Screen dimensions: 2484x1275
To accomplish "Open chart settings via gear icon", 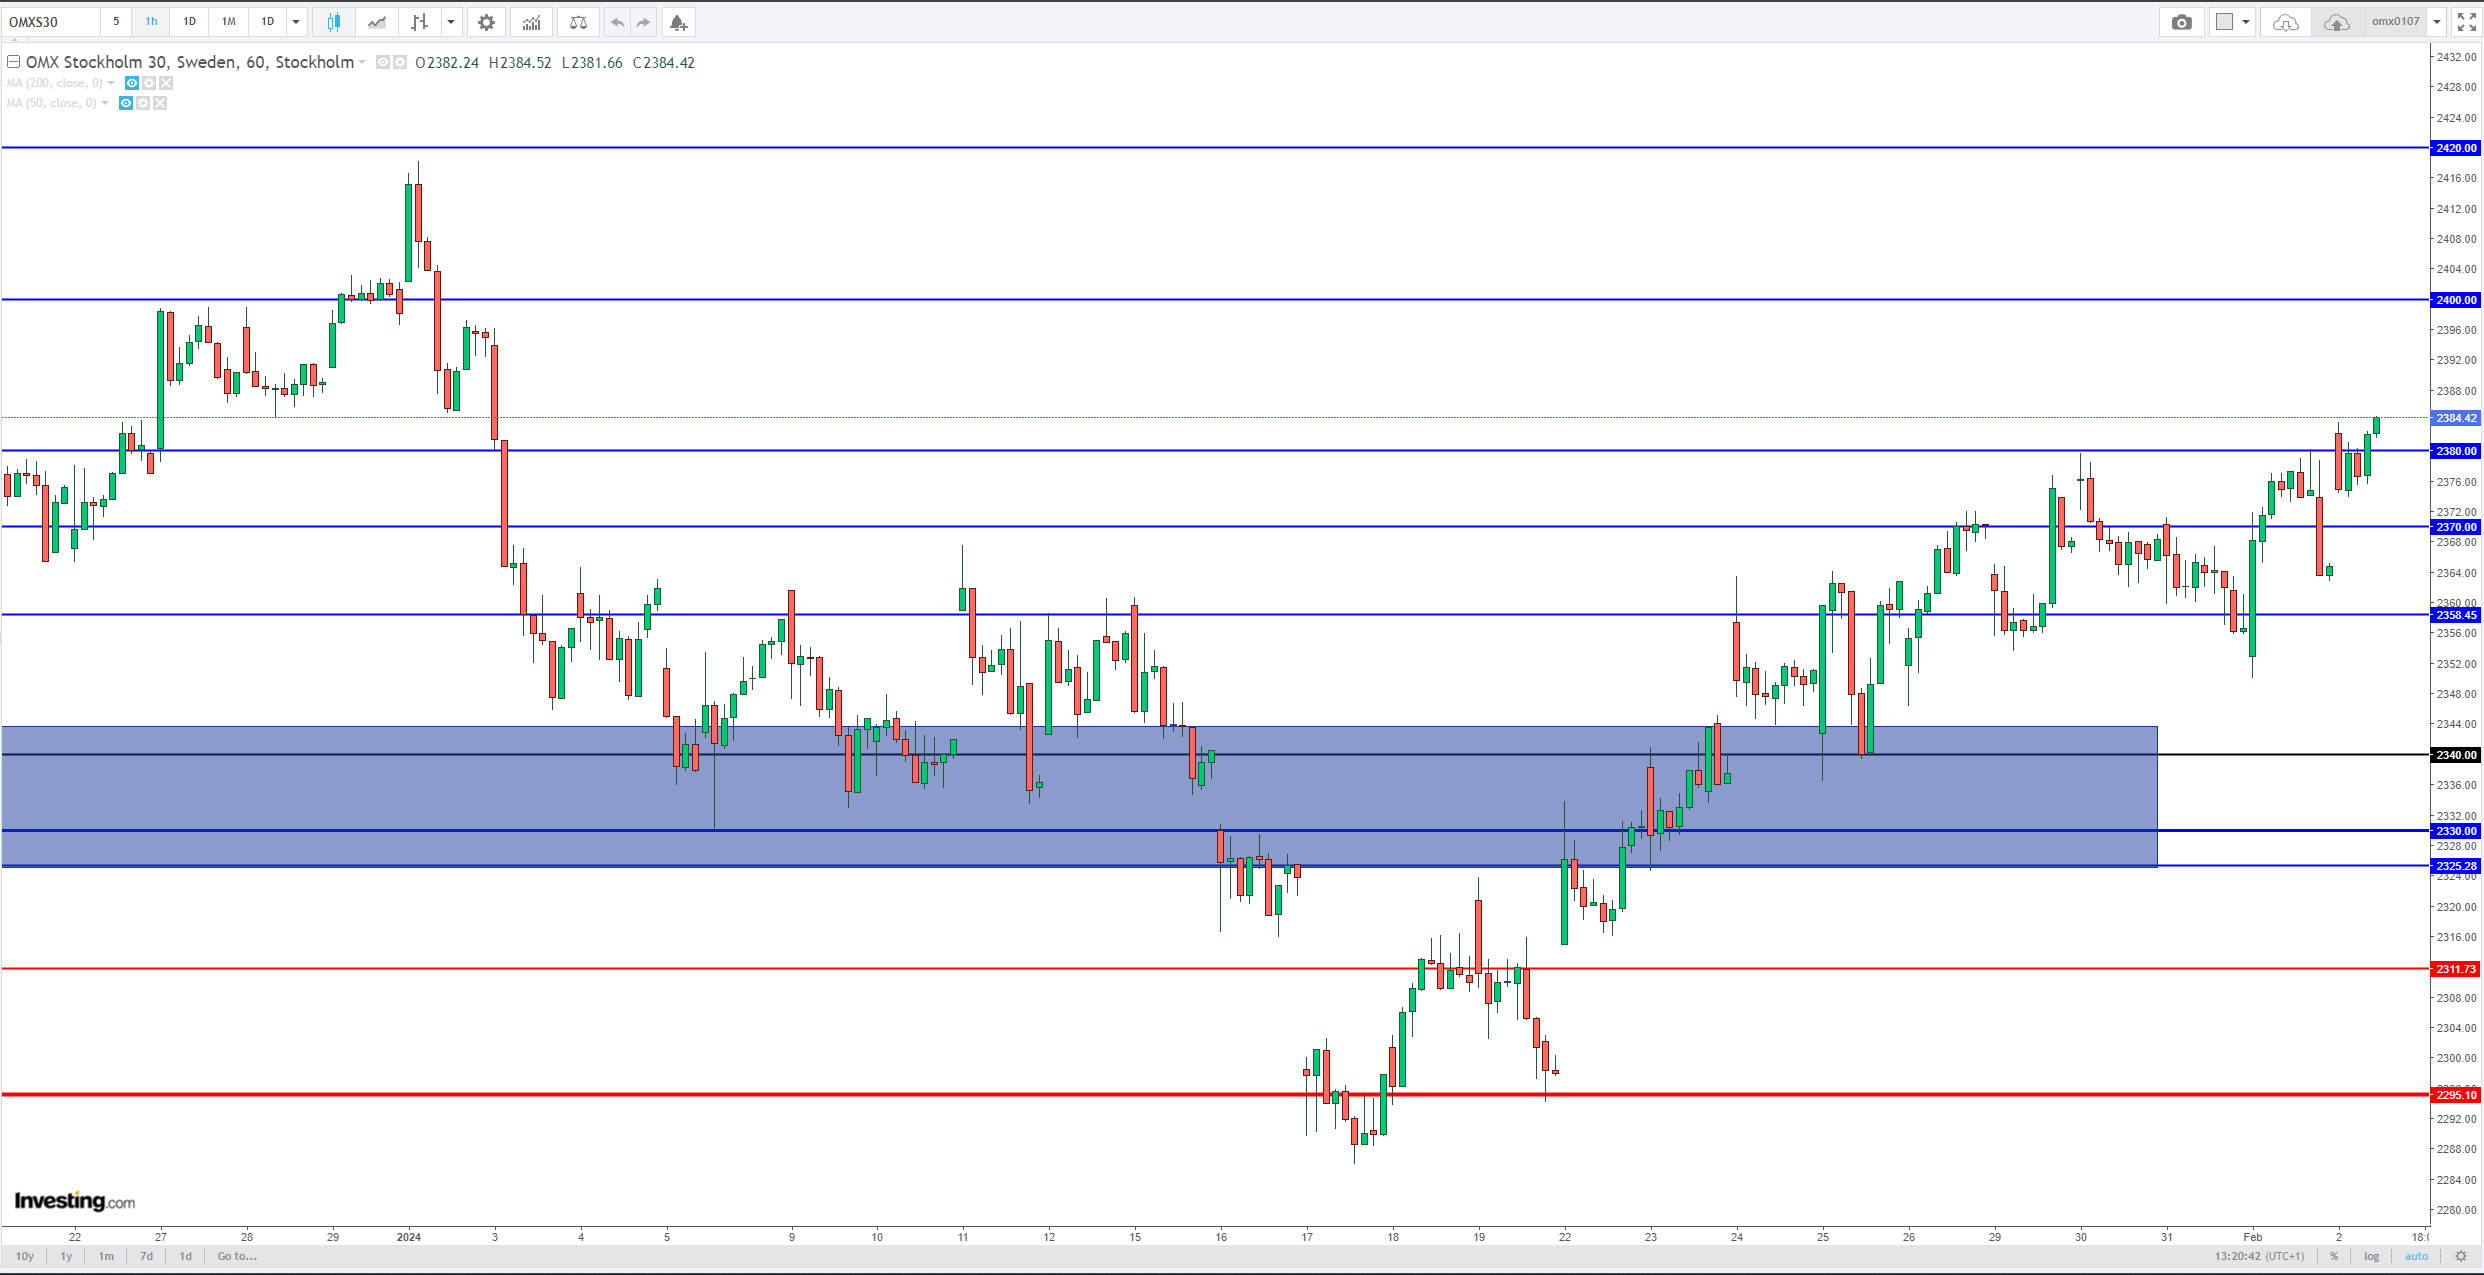I will coord(486,21).
